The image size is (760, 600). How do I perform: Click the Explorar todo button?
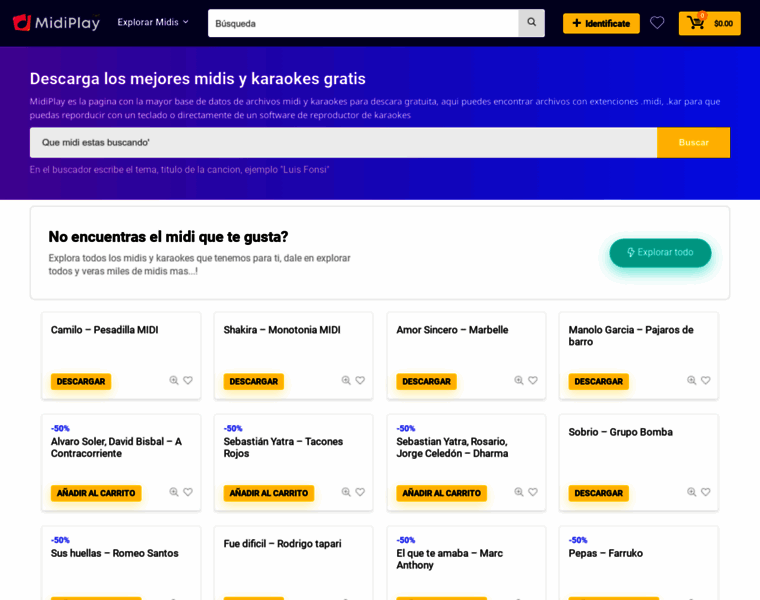coord(660,253)
